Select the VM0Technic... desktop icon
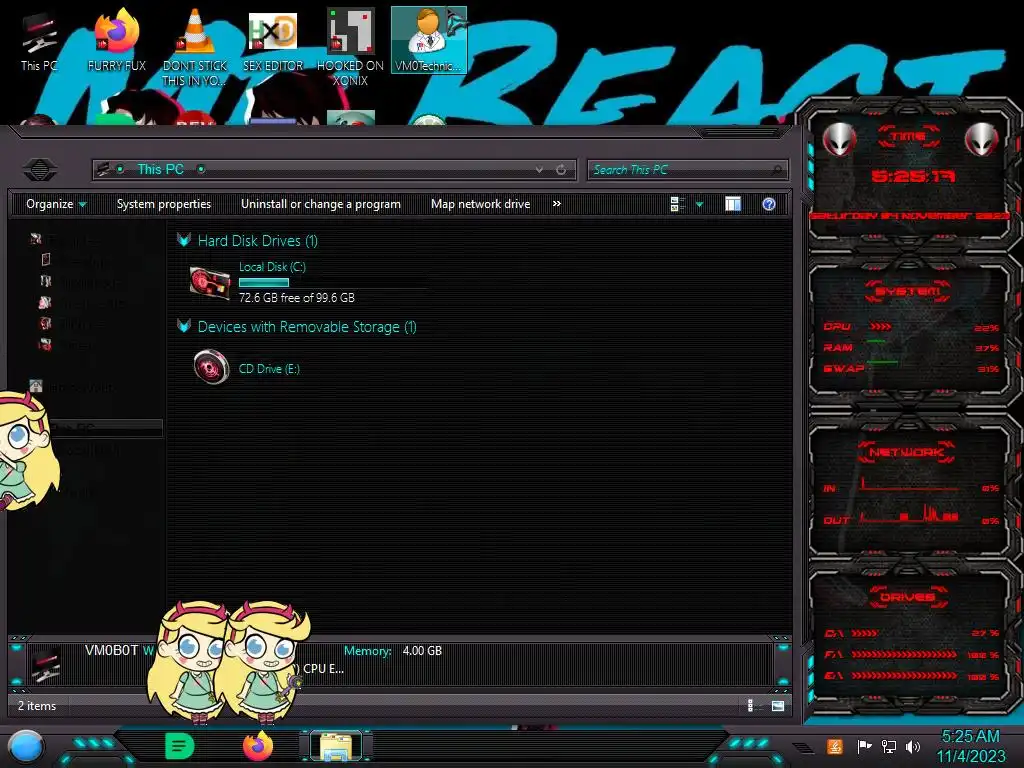This screenshot has width=1024, height=768. (428, 40)
